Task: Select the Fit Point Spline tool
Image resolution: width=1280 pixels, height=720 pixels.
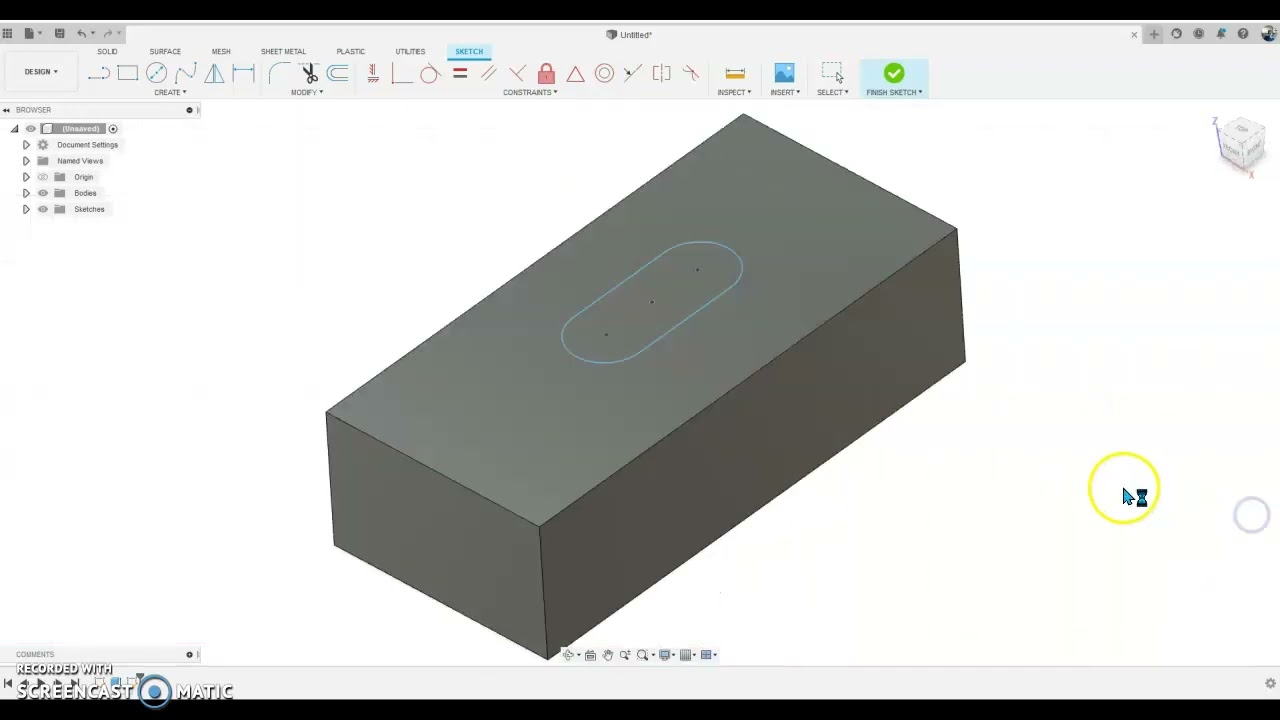Action: point(186,73)
